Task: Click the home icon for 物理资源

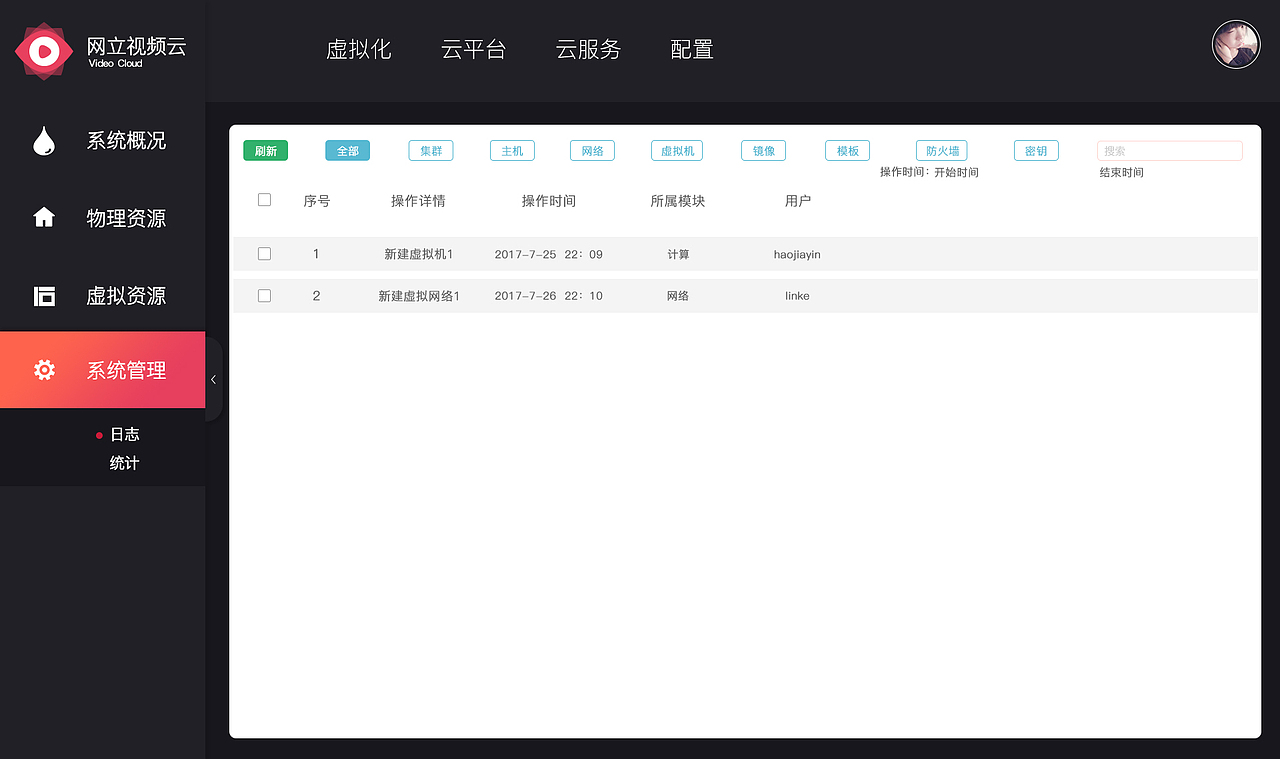Action: point(44,217)
